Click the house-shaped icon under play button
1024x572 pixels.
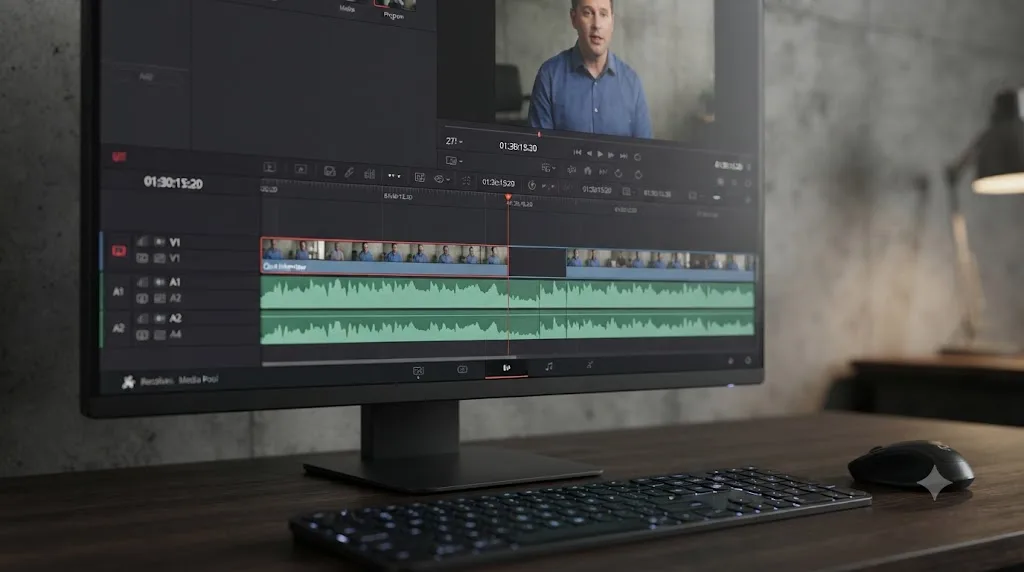coord(588,170)
